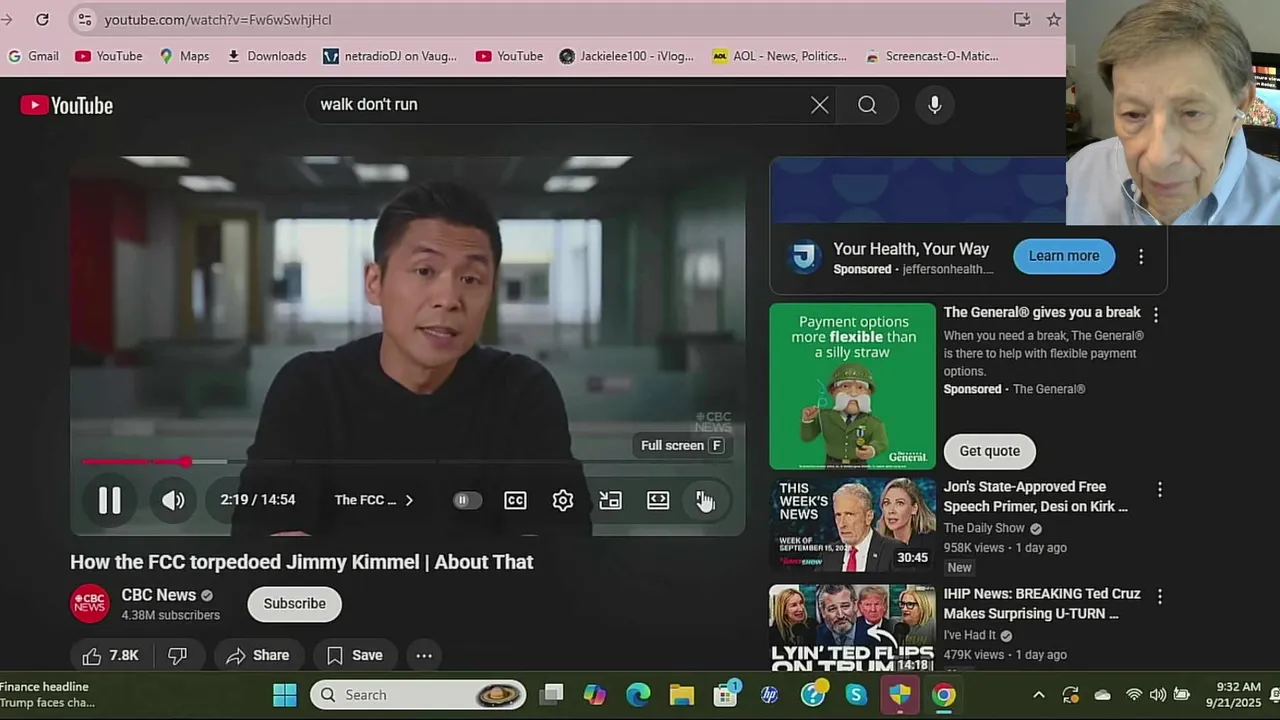Screen dimensions: 1280x720
Task: Like the video (7.8K)
Action: [111, 656]
